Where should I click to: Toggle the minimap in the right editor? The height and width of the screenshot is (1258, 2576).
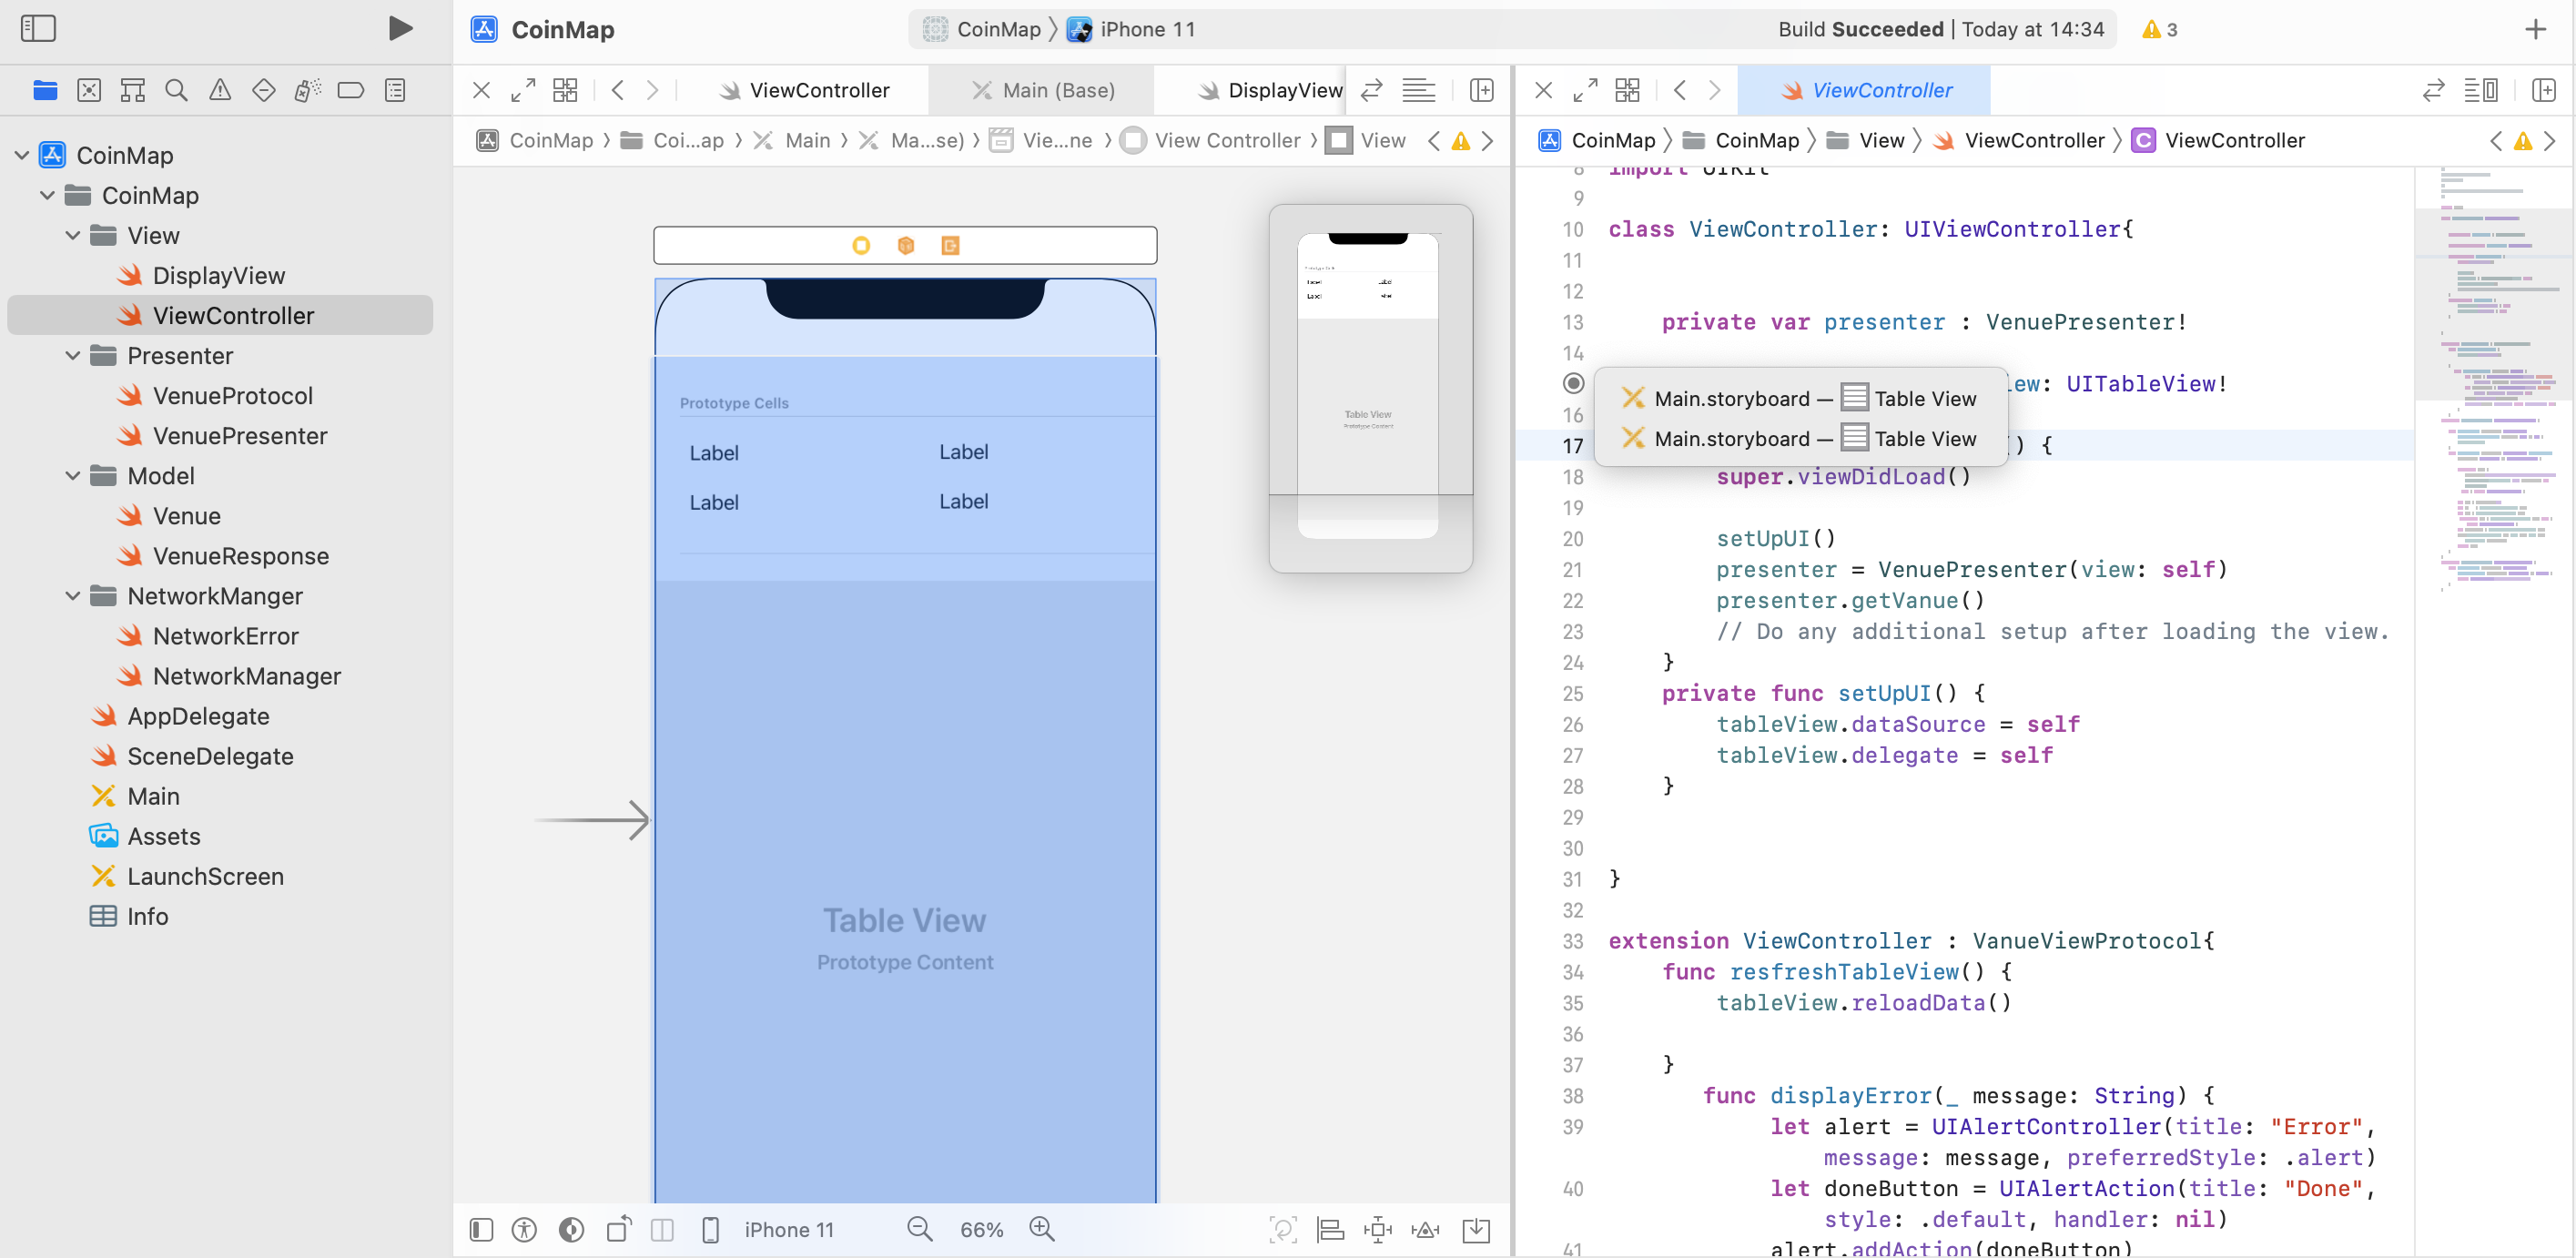coord(2481,90)
